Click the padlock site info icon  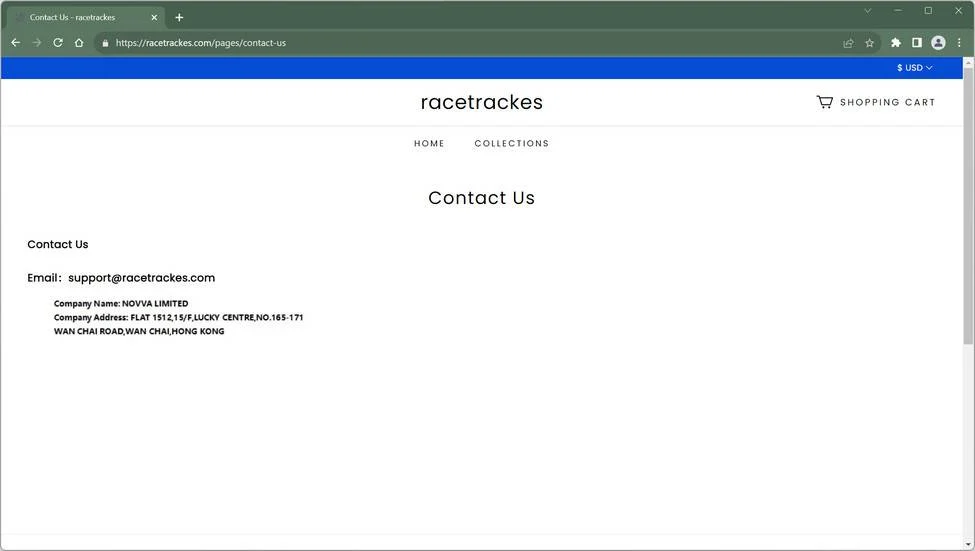105,43
